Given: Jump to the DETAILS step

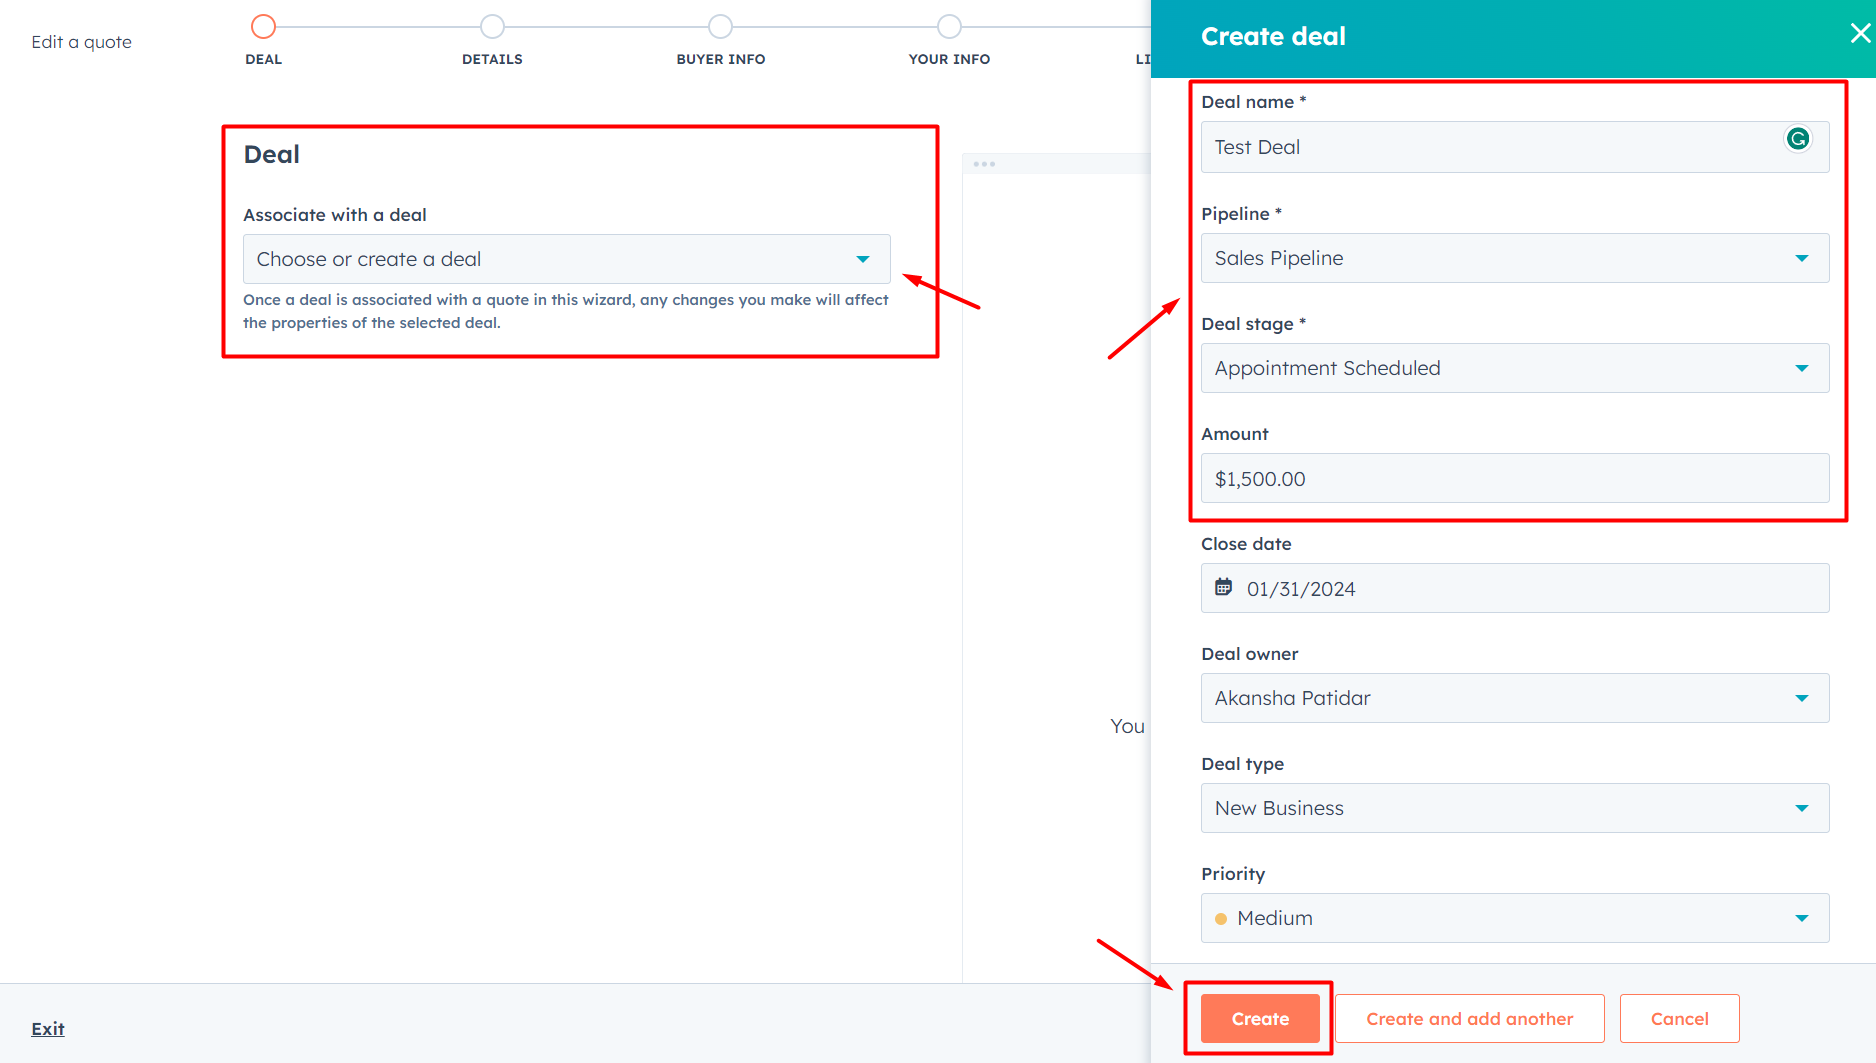Looking at the screenshot, I should tap(492, 27).
